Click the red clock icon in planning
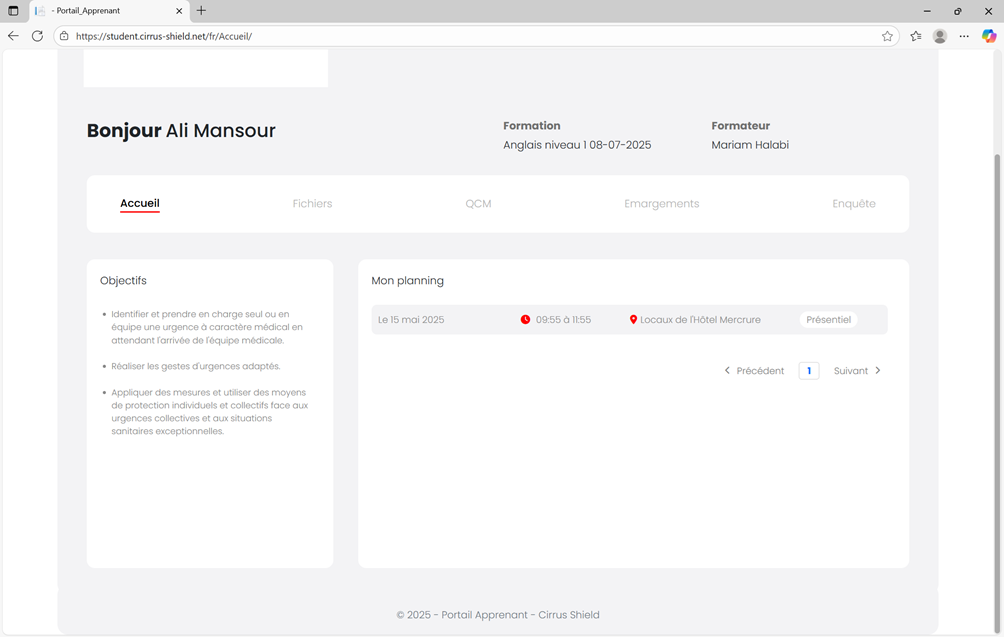 pos(525,320)
